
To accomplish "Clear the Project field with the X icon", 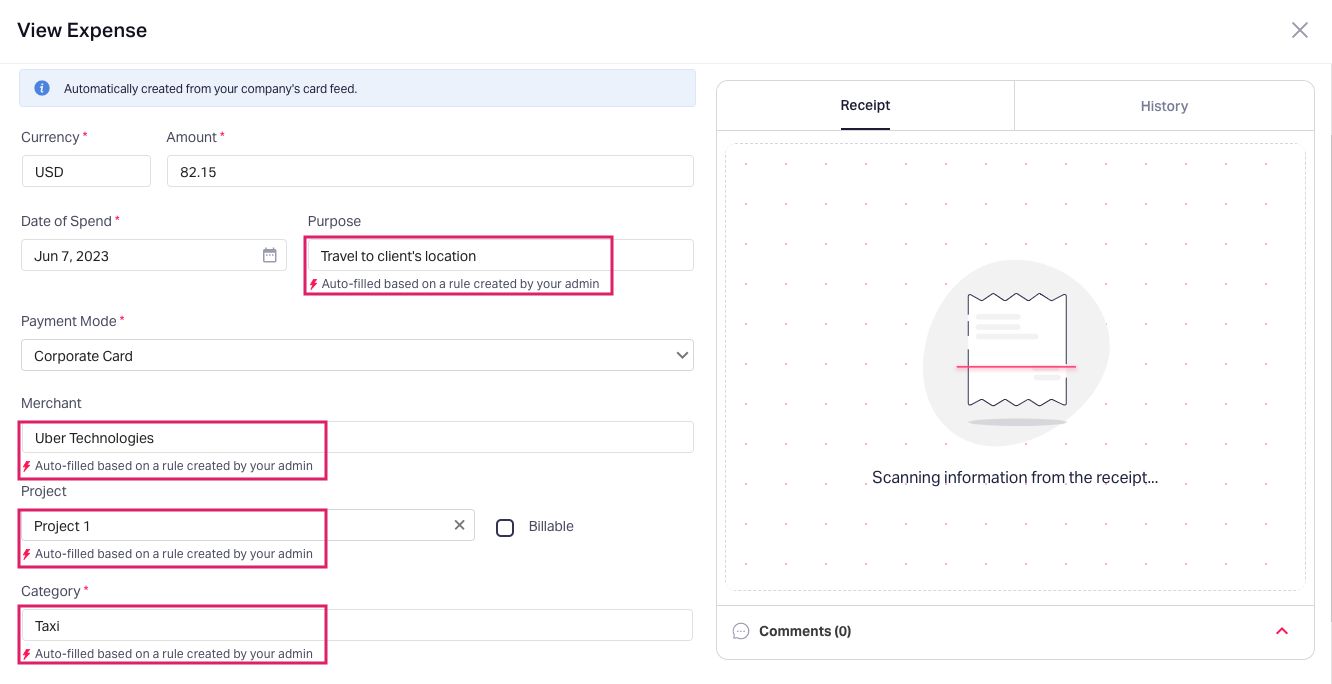I will point(459,525).
